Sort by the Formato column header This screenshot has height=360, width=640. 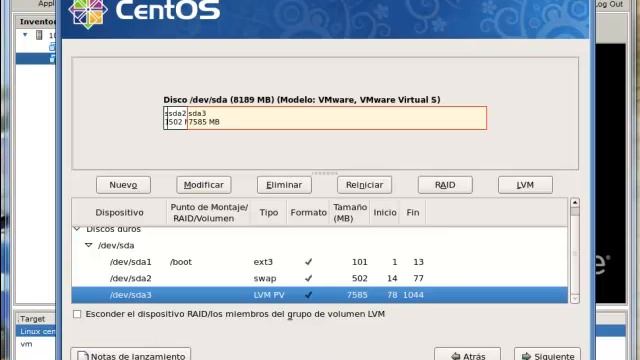pyautogui.click(x=308, y=212)
